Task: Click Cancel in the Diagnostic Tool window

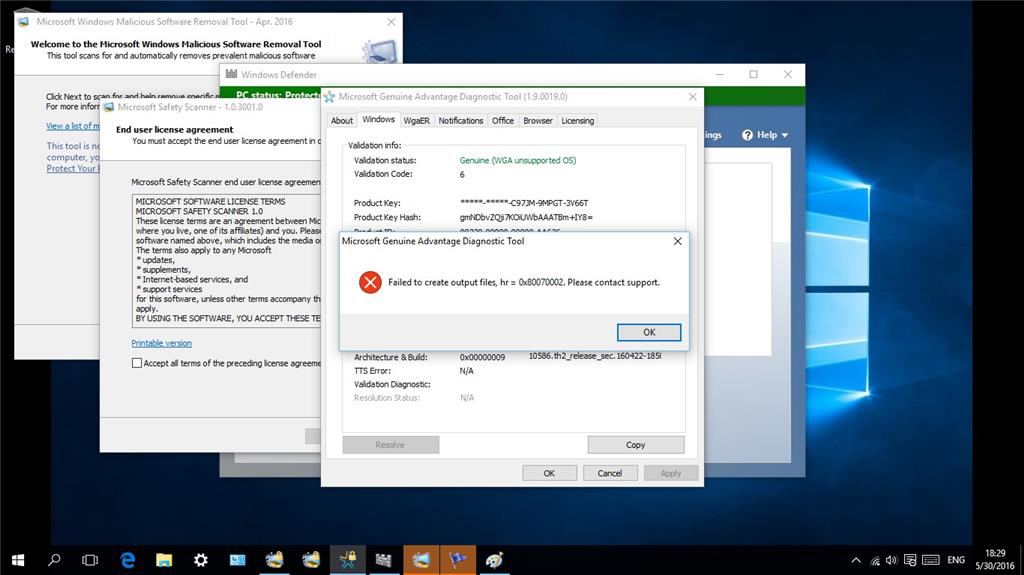Action: (x=609, y=473)
